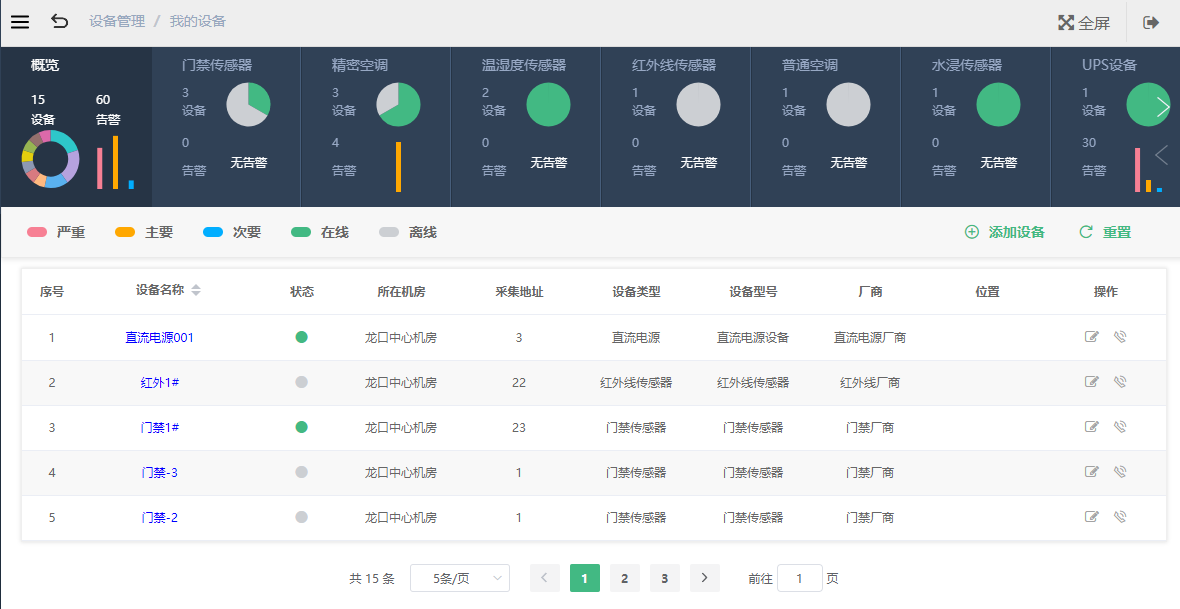The height and width of the screenshot is (609, 1180).
Task: Click the 门禁传感器 pie chart
Action: pos(248,105)
